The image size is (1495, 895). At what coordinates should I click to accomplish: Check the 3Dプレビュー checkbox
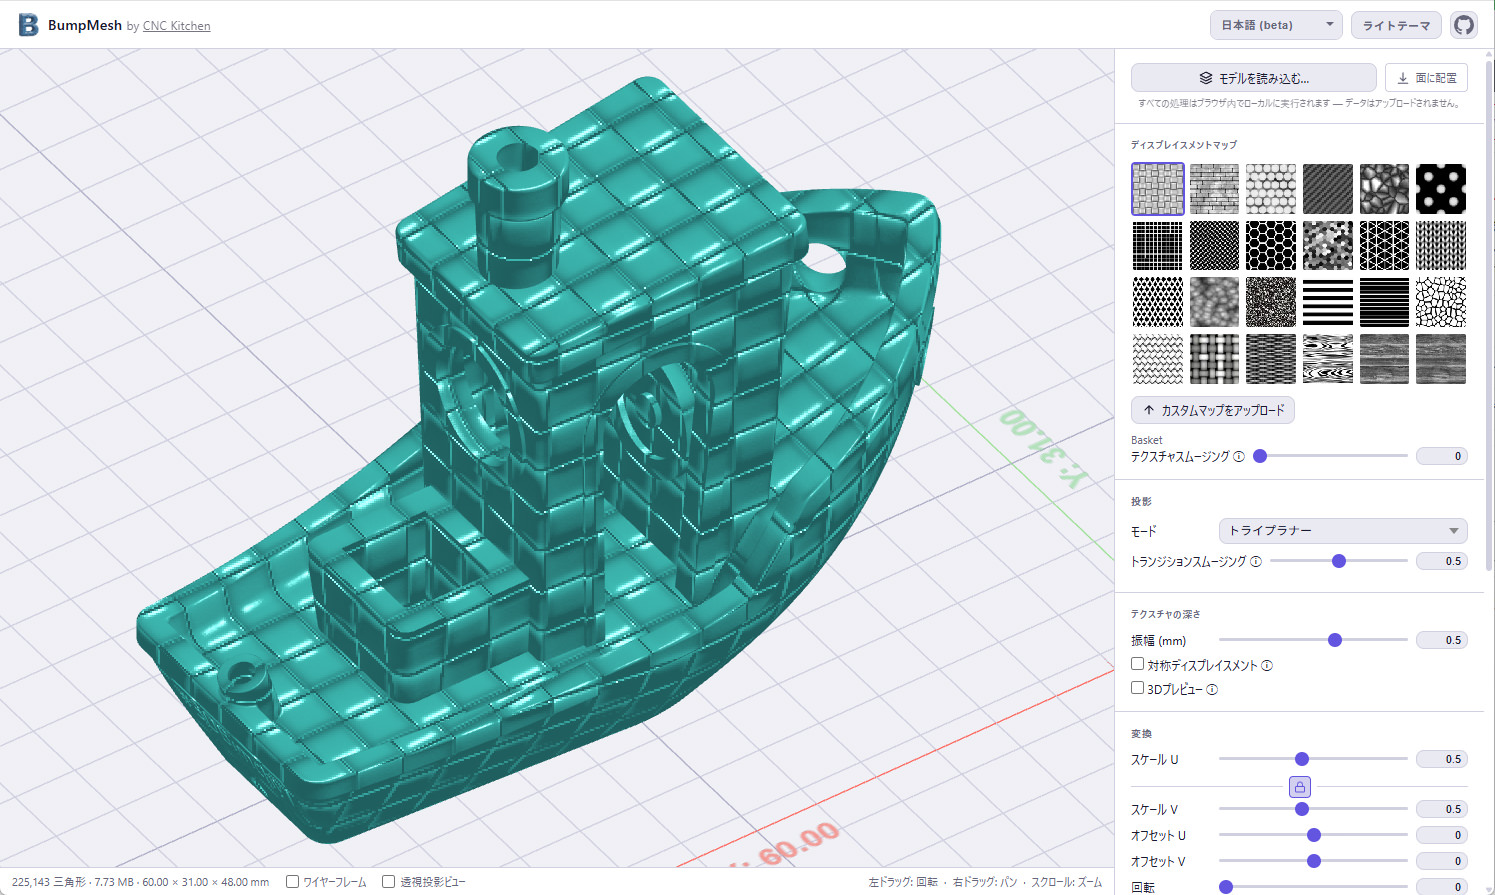(1138, 688)
